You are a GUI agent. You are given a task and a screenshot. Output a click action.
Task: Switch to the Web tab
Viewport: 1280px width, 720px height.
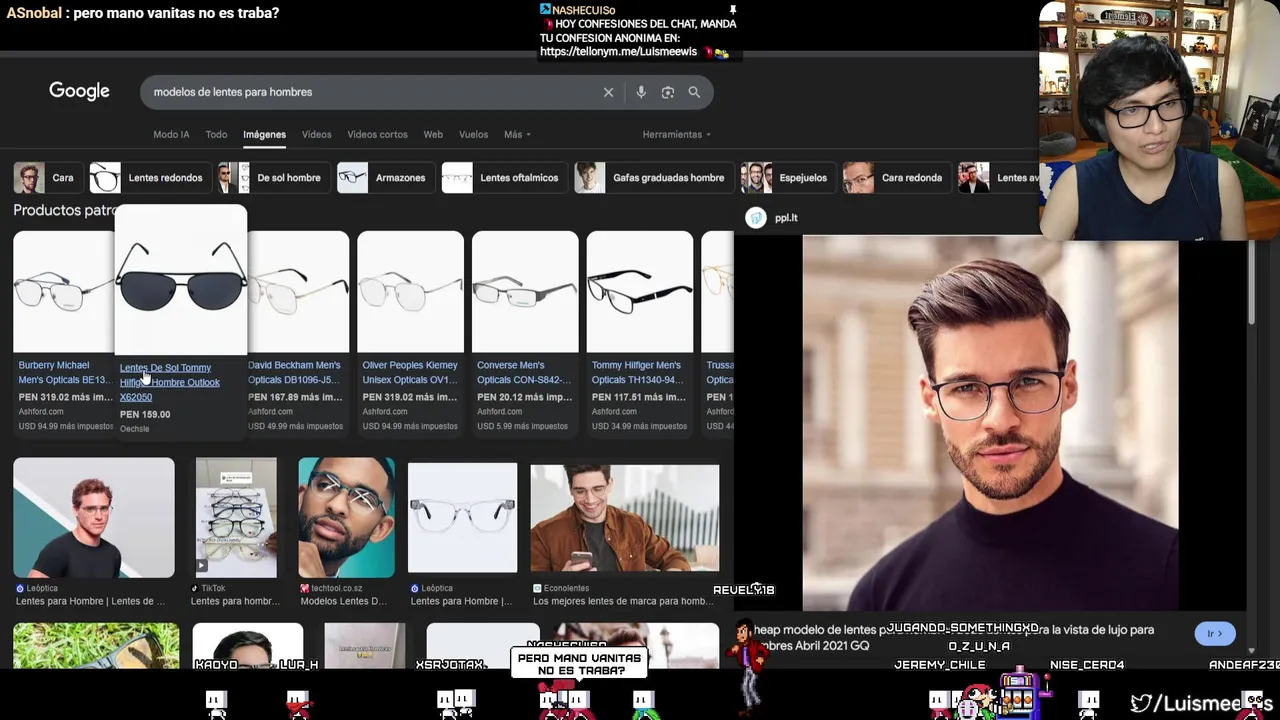(x=433, y=134)
